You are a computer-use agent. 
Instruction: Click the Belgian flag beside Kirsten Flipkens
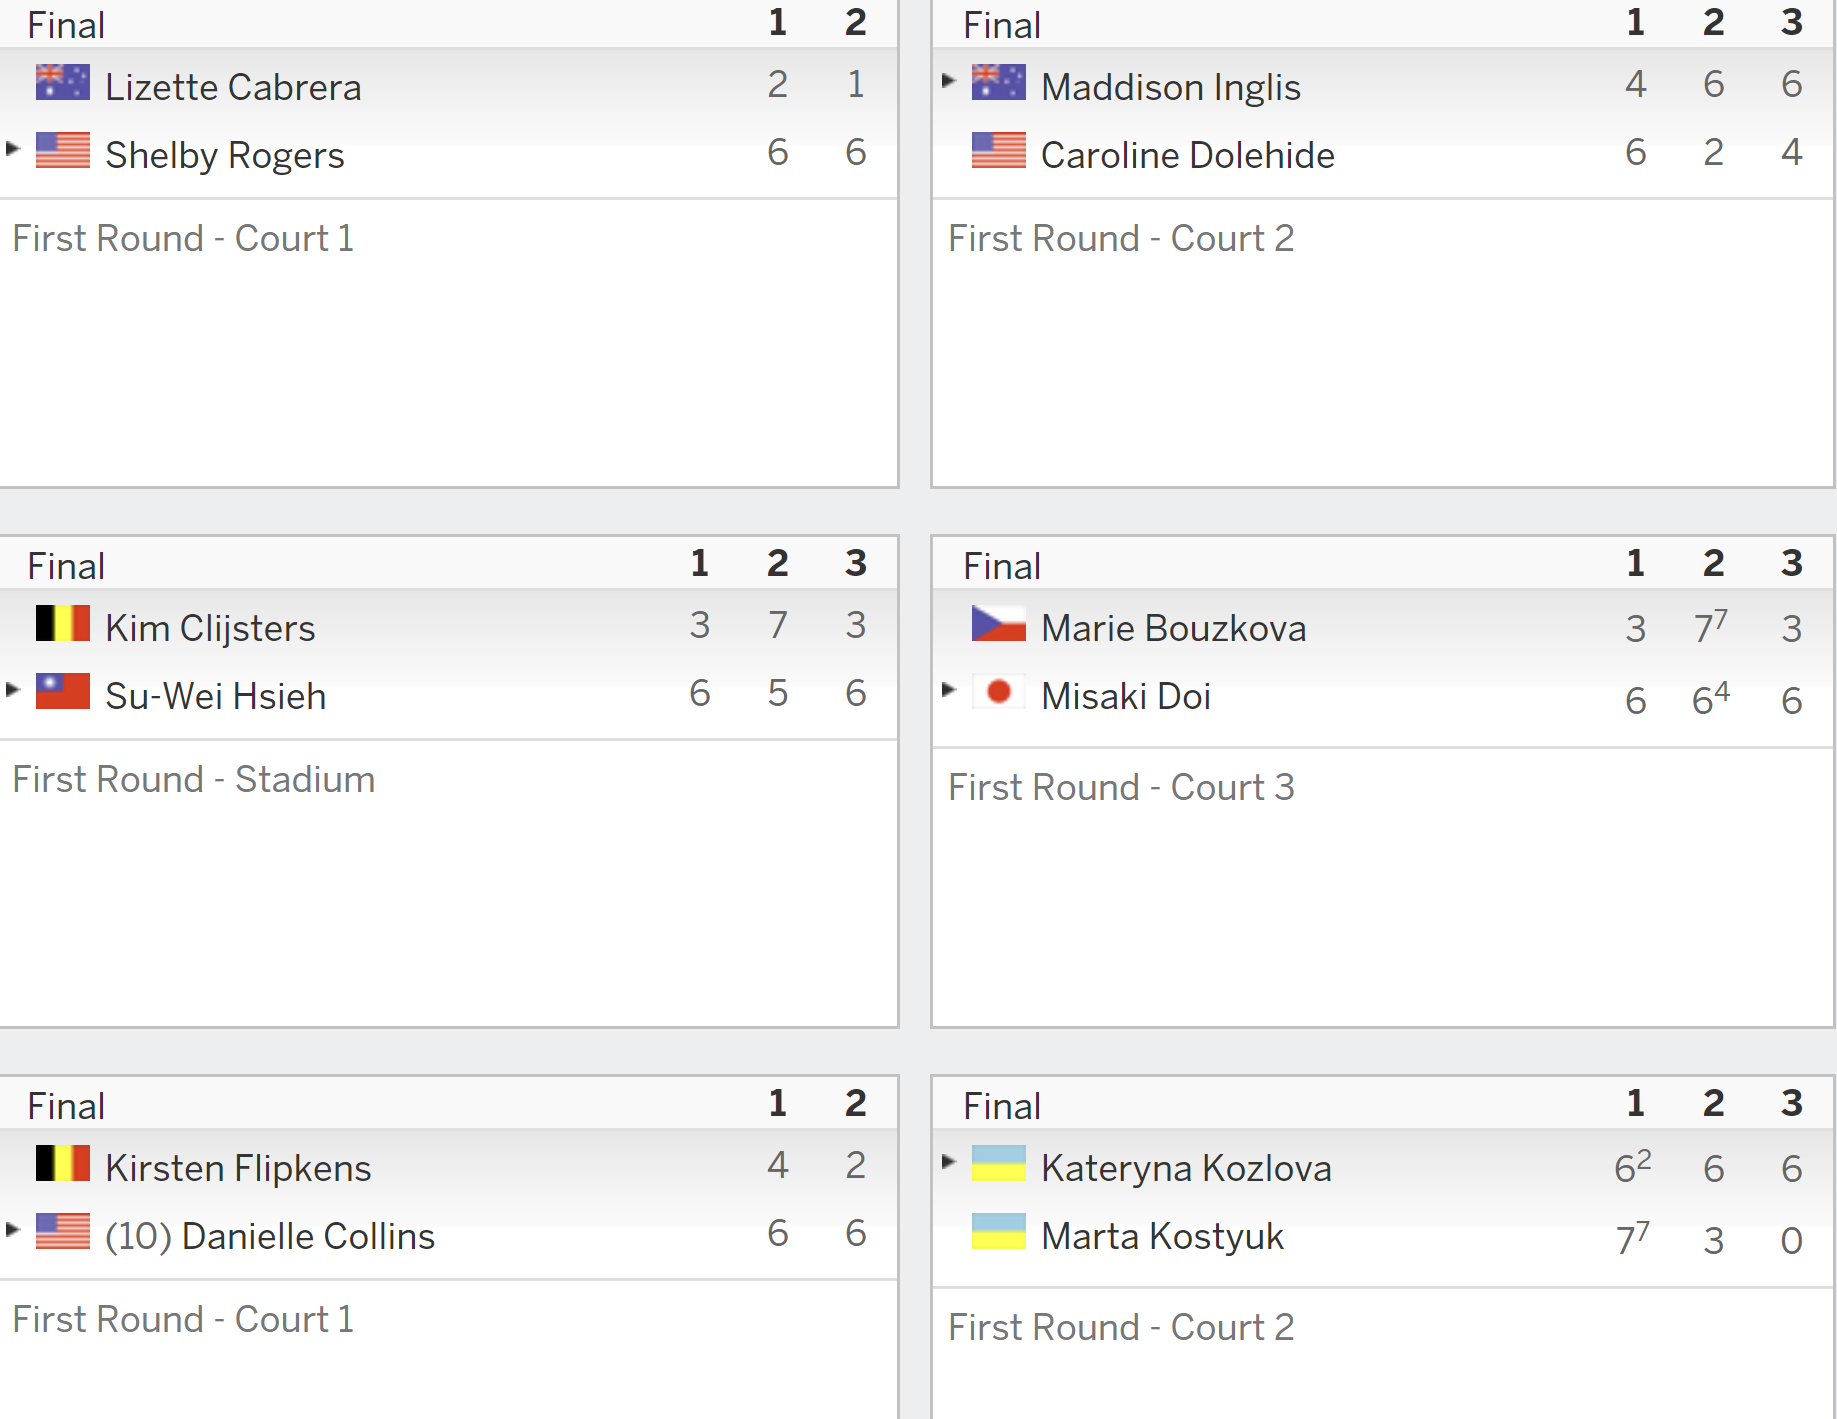coord(62,1163)
